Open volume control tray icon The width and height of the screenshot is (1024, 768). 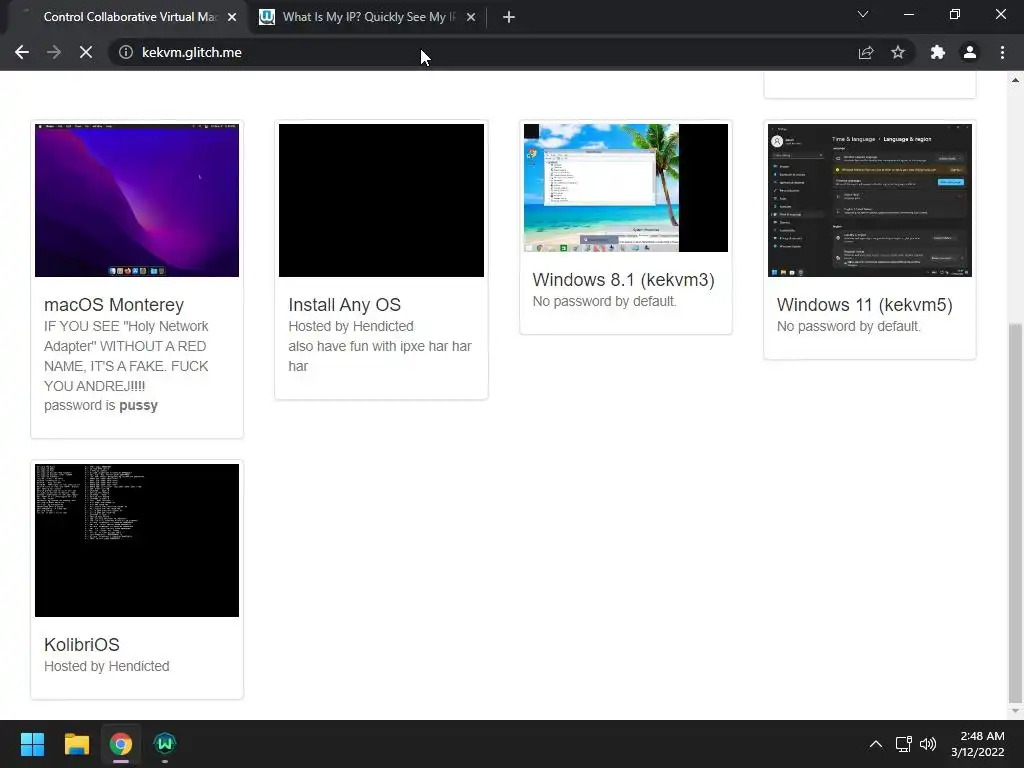click(x=927, y=744)
